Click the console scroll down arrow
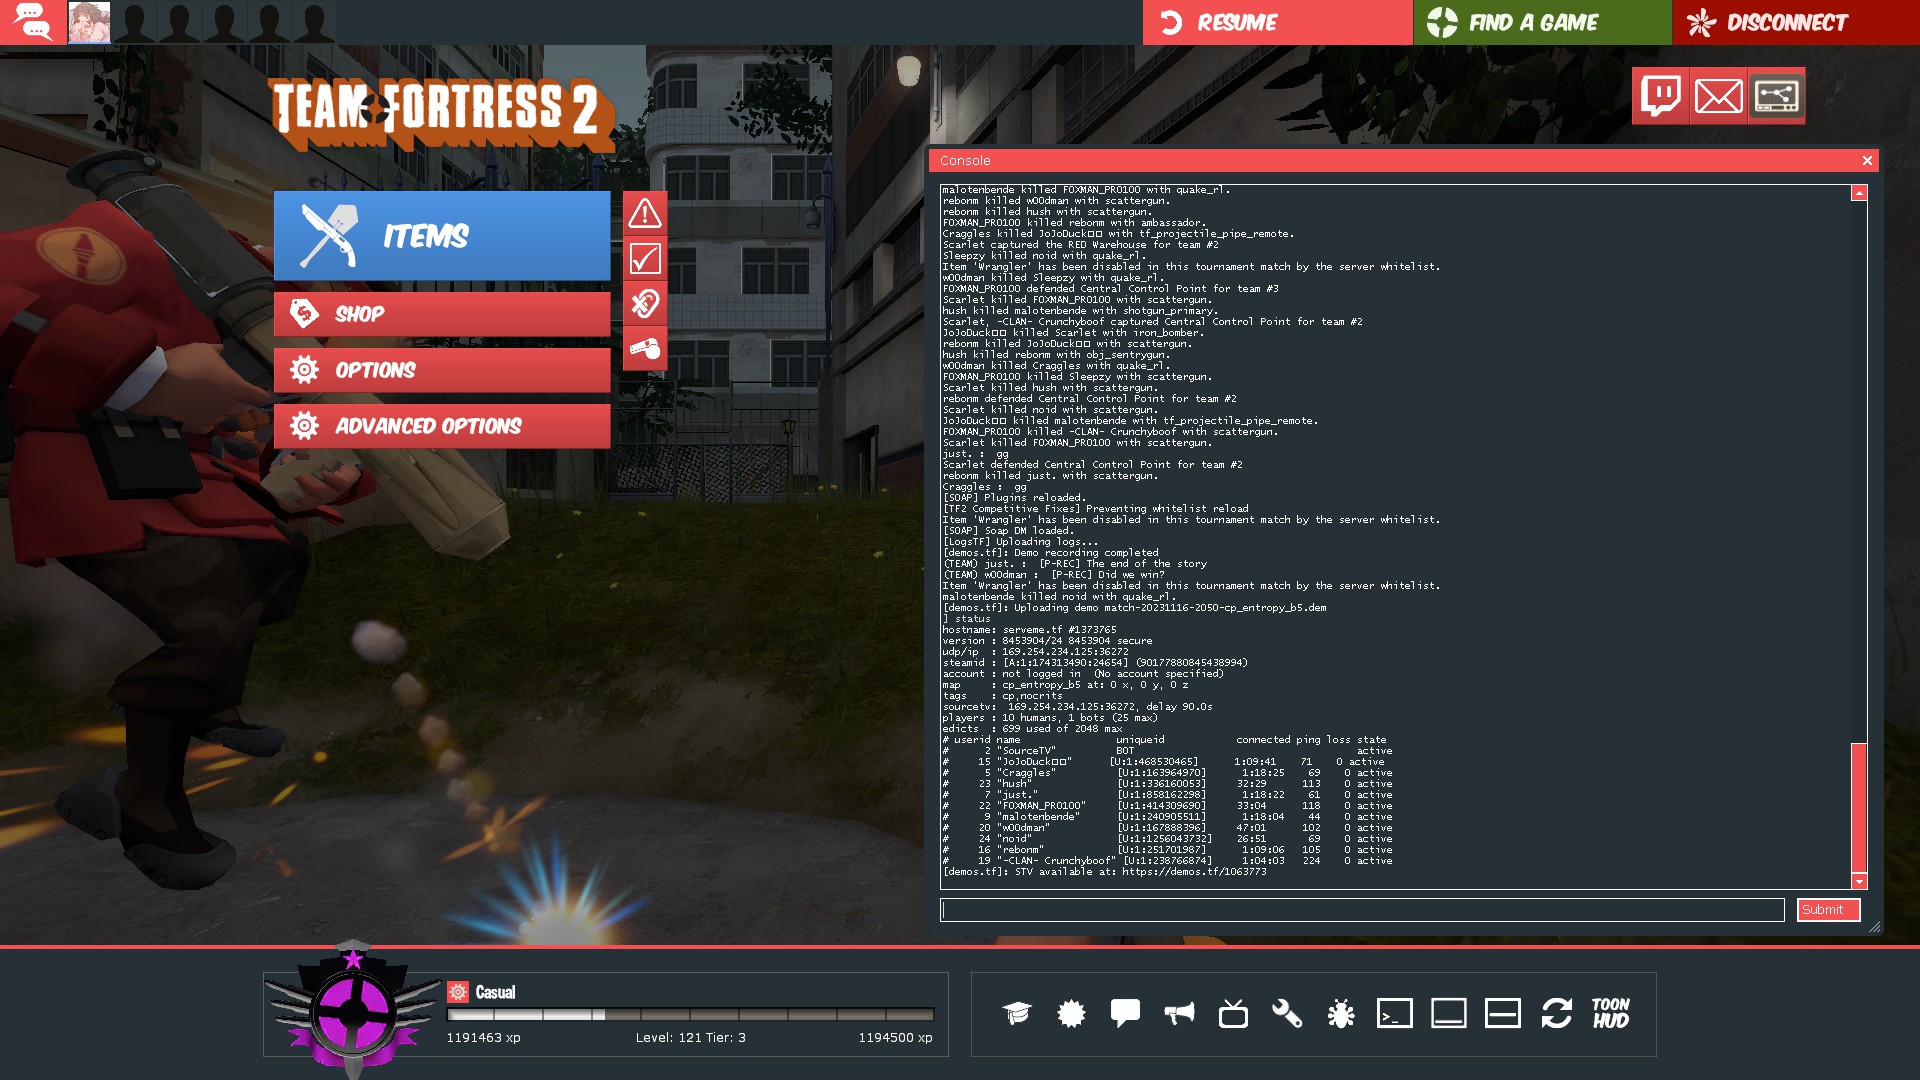 [x=1859, y=881]
